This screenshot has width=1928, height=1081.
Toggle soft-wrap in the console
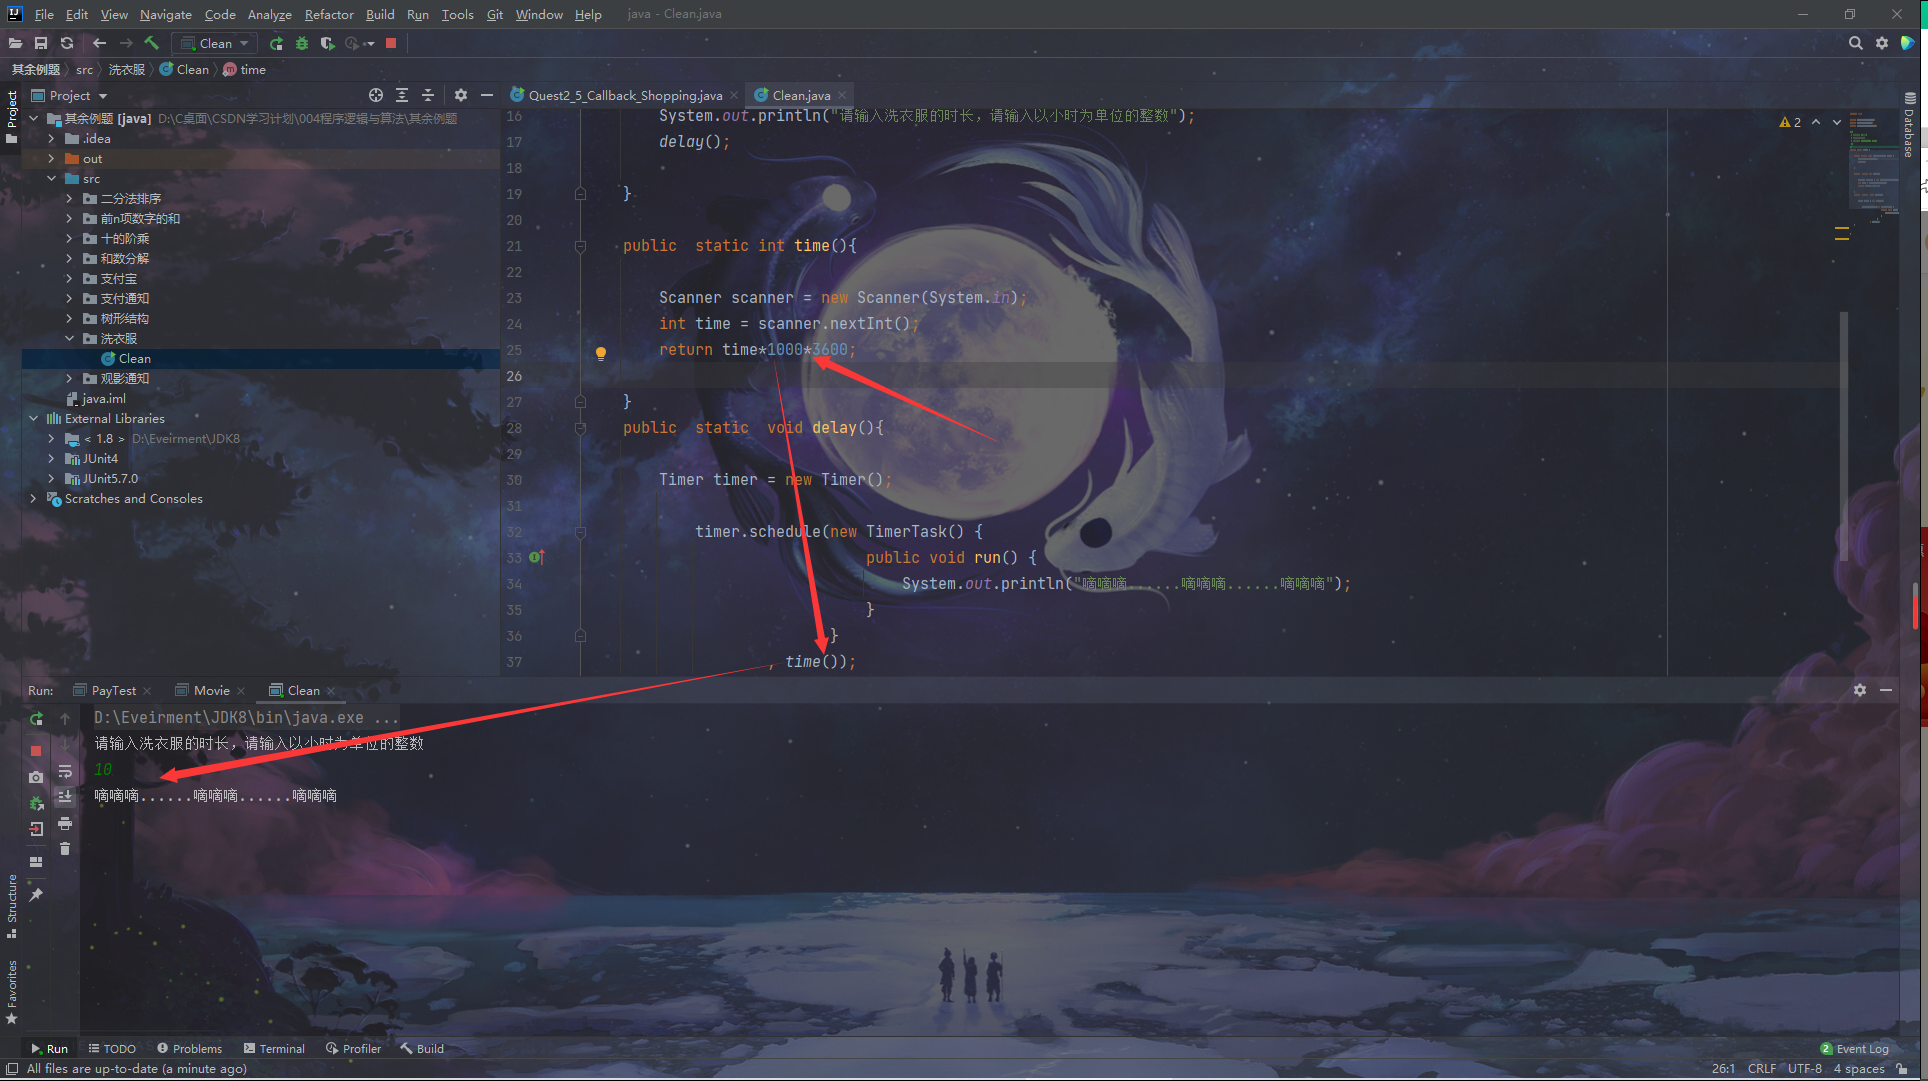point(65,771)
